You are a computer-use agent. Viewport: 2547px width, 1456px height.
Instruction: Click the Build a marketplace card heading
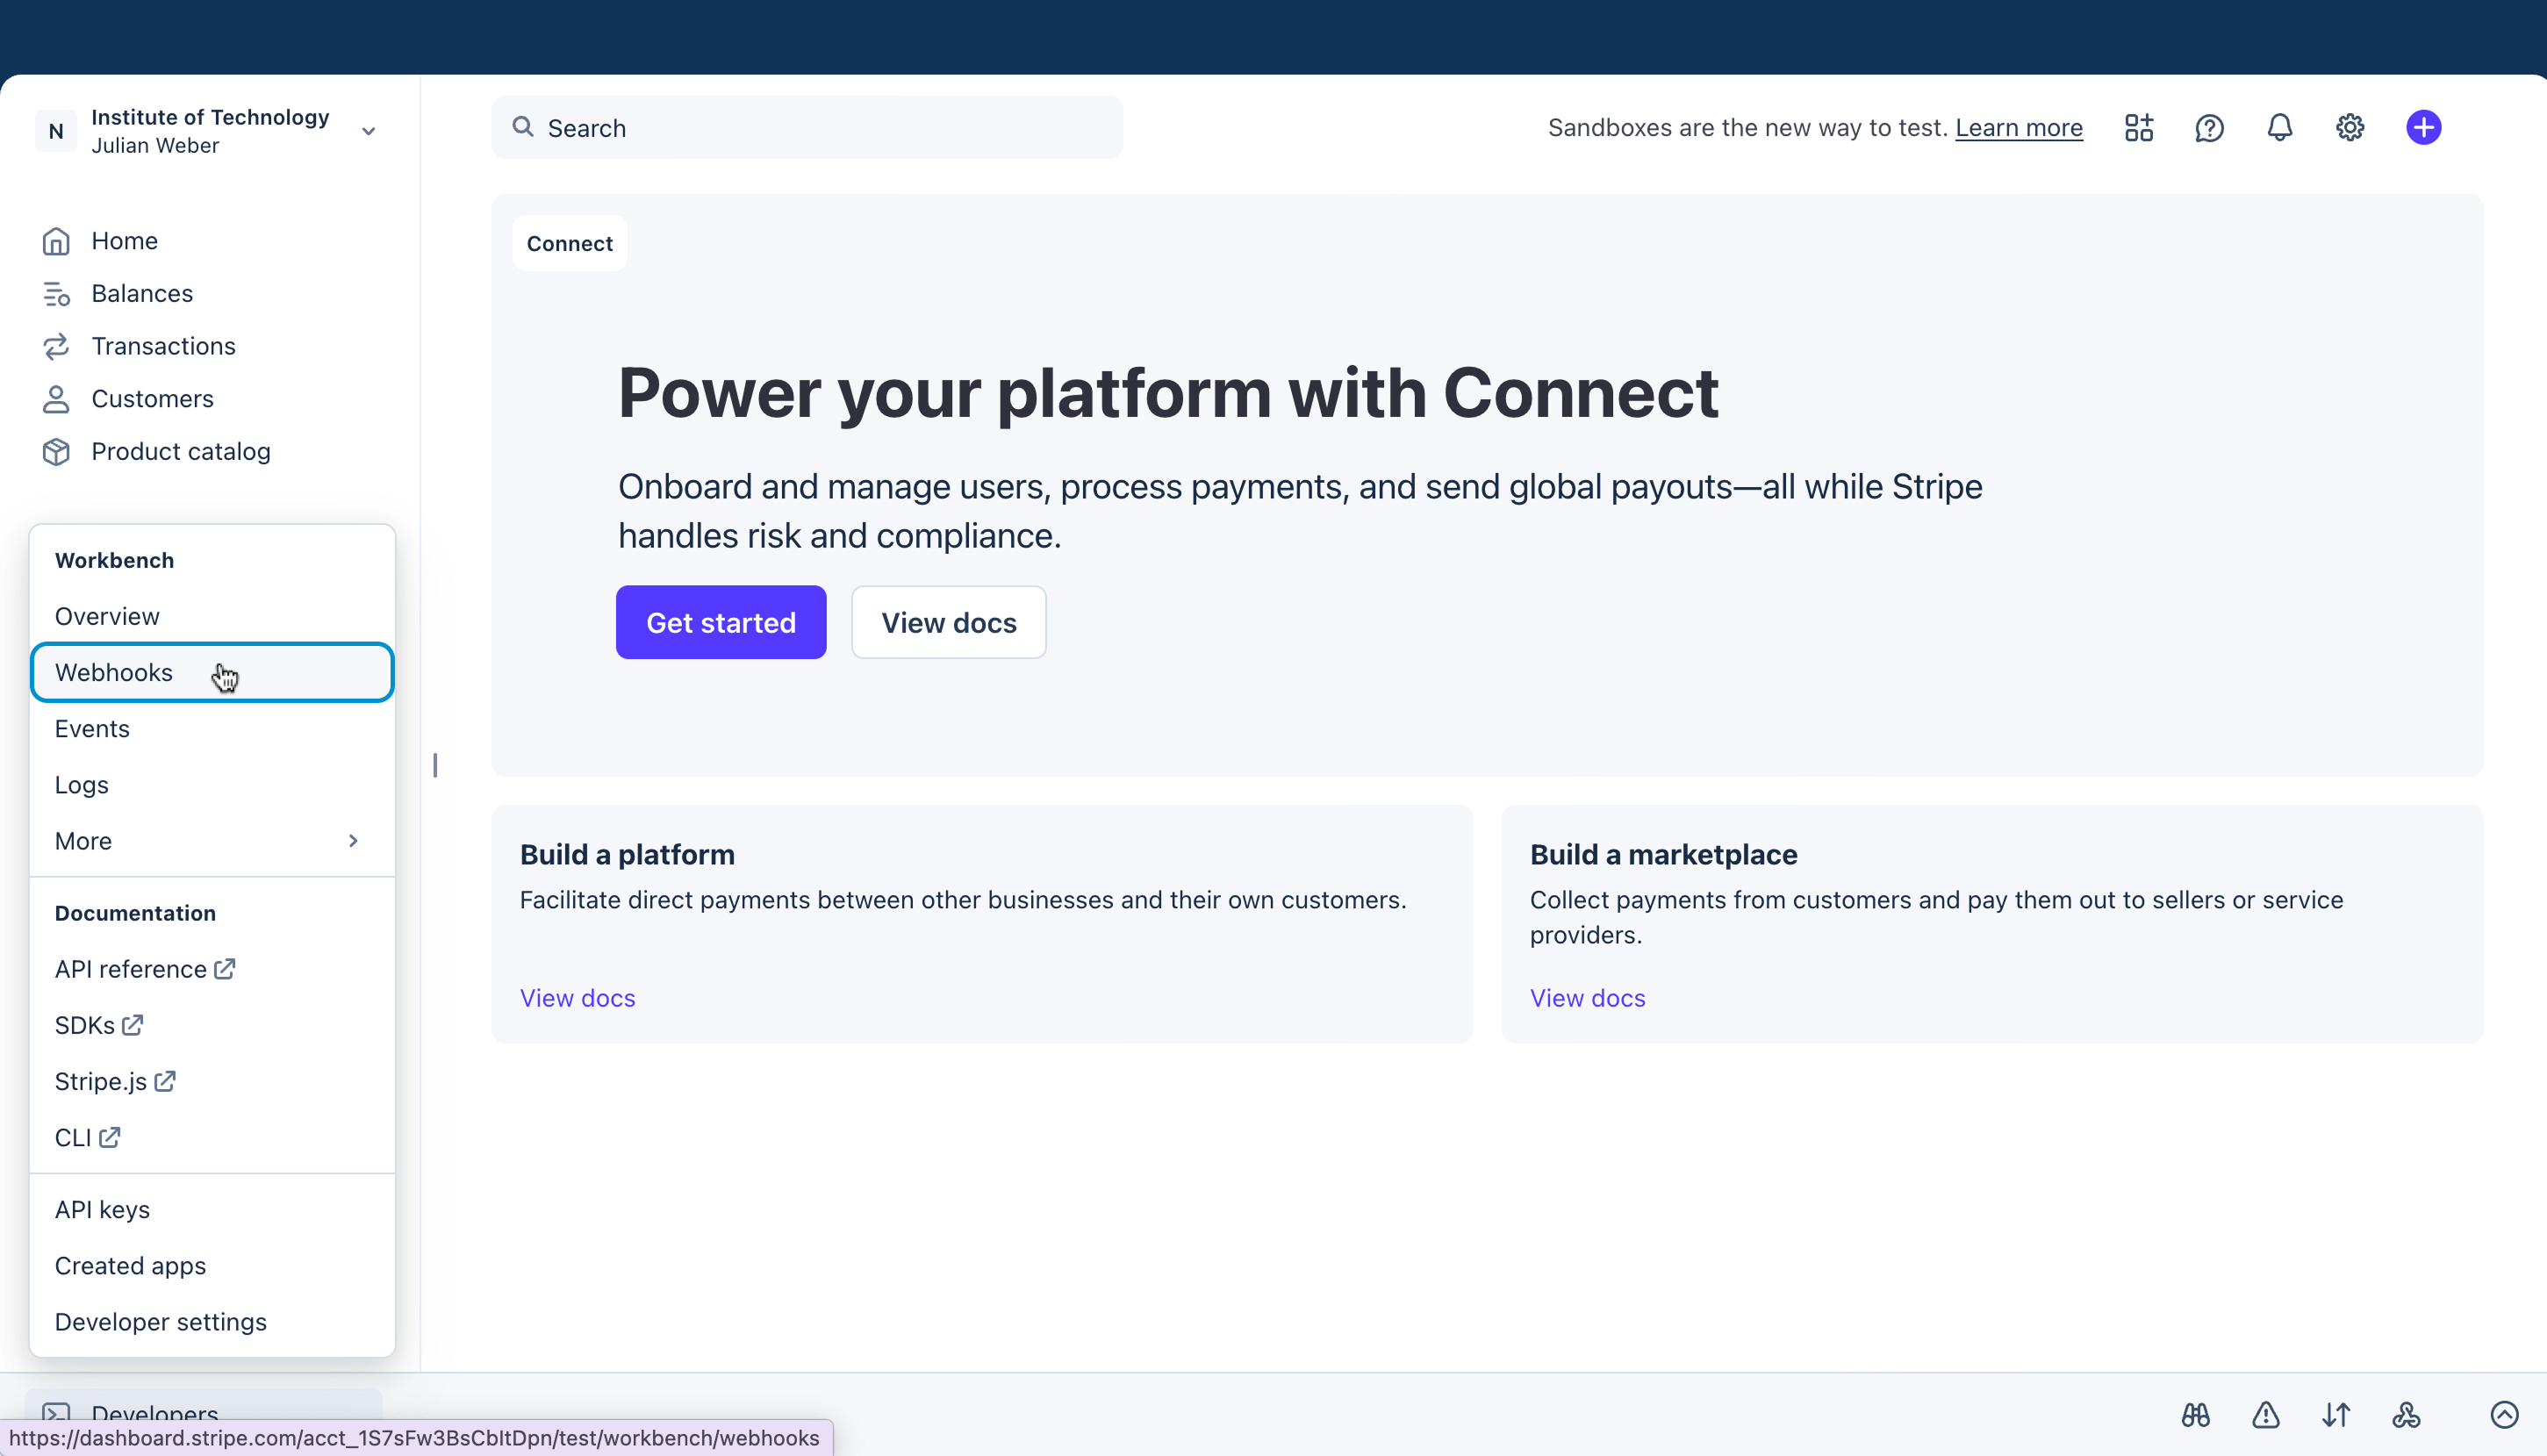(x=1663, y=854)
